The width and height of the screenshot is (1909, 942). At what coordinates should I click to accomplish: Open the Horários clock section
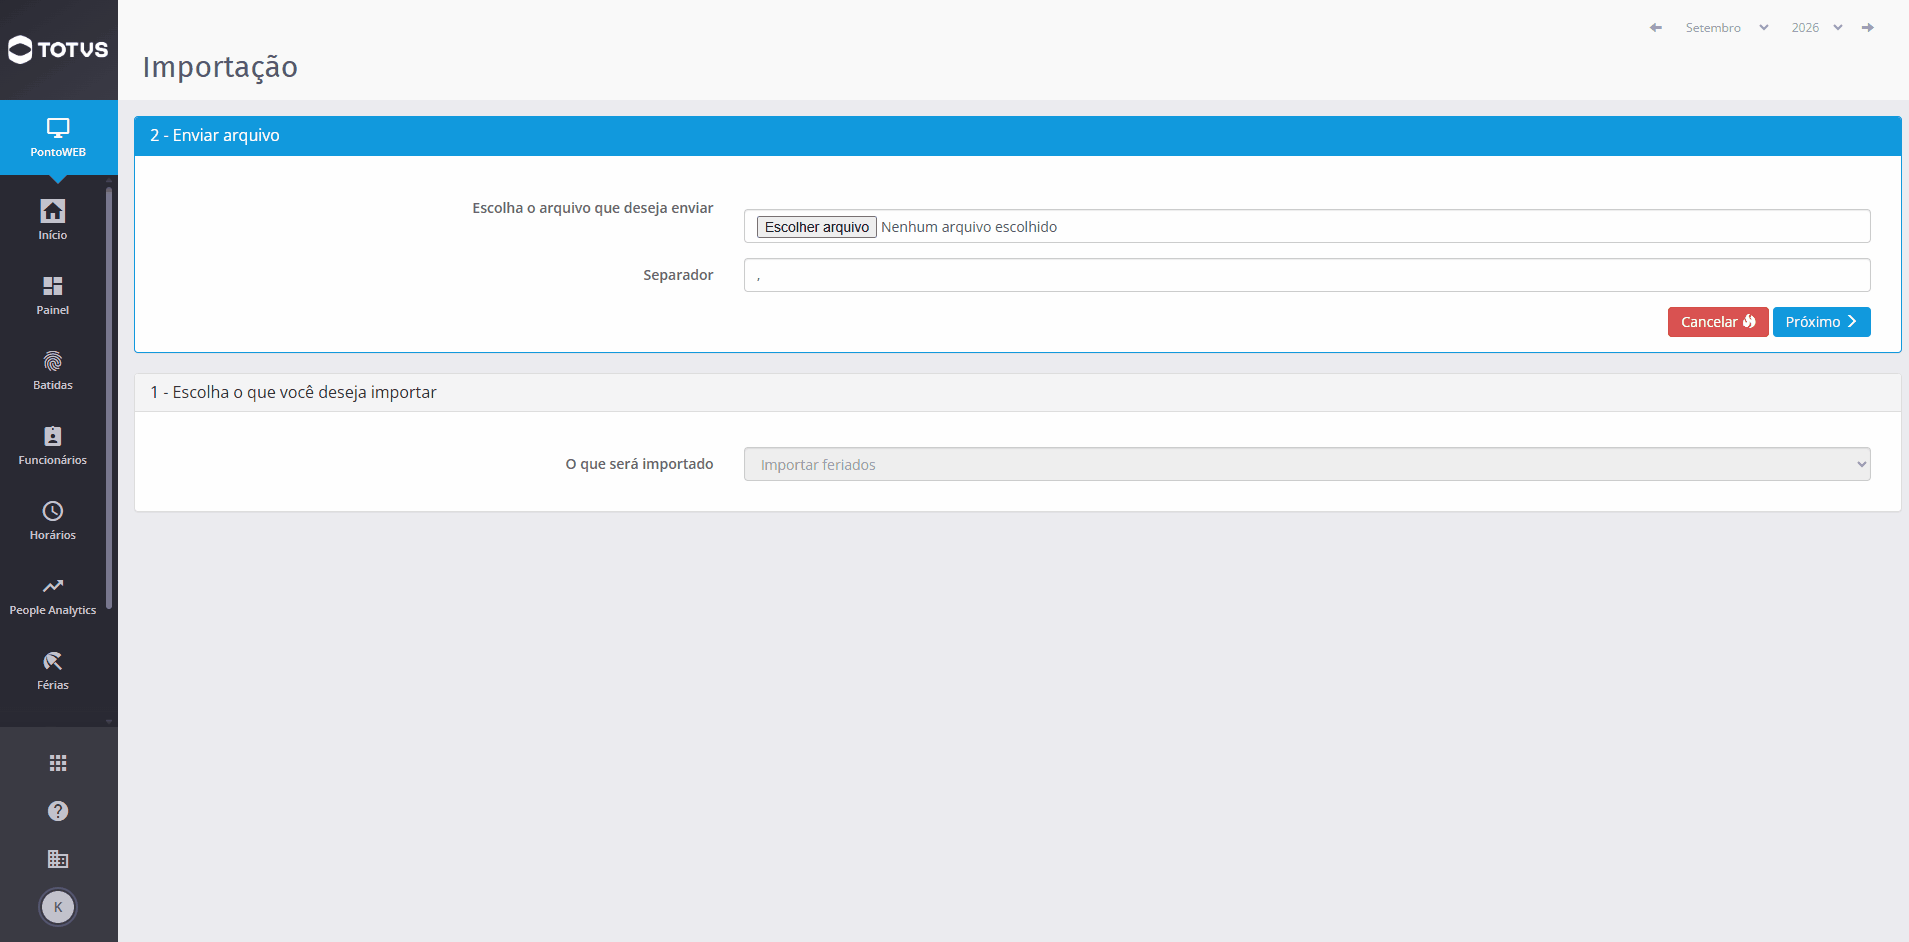pyautogui.click(x=53, y=520)
